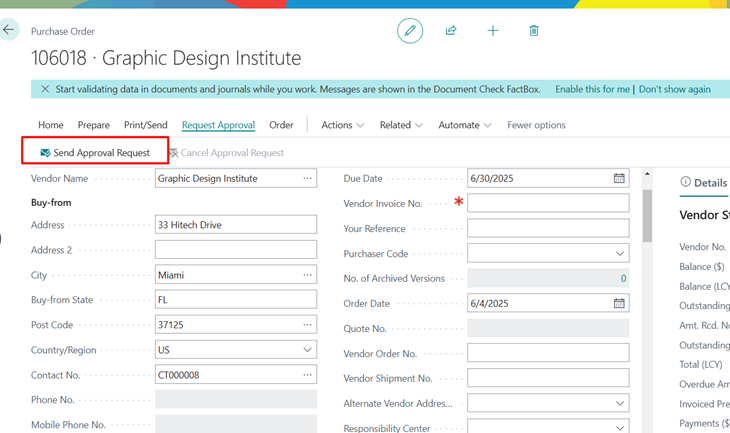Open Country/Region dropdown
The image size is (730, 433).
pos(307,350)
